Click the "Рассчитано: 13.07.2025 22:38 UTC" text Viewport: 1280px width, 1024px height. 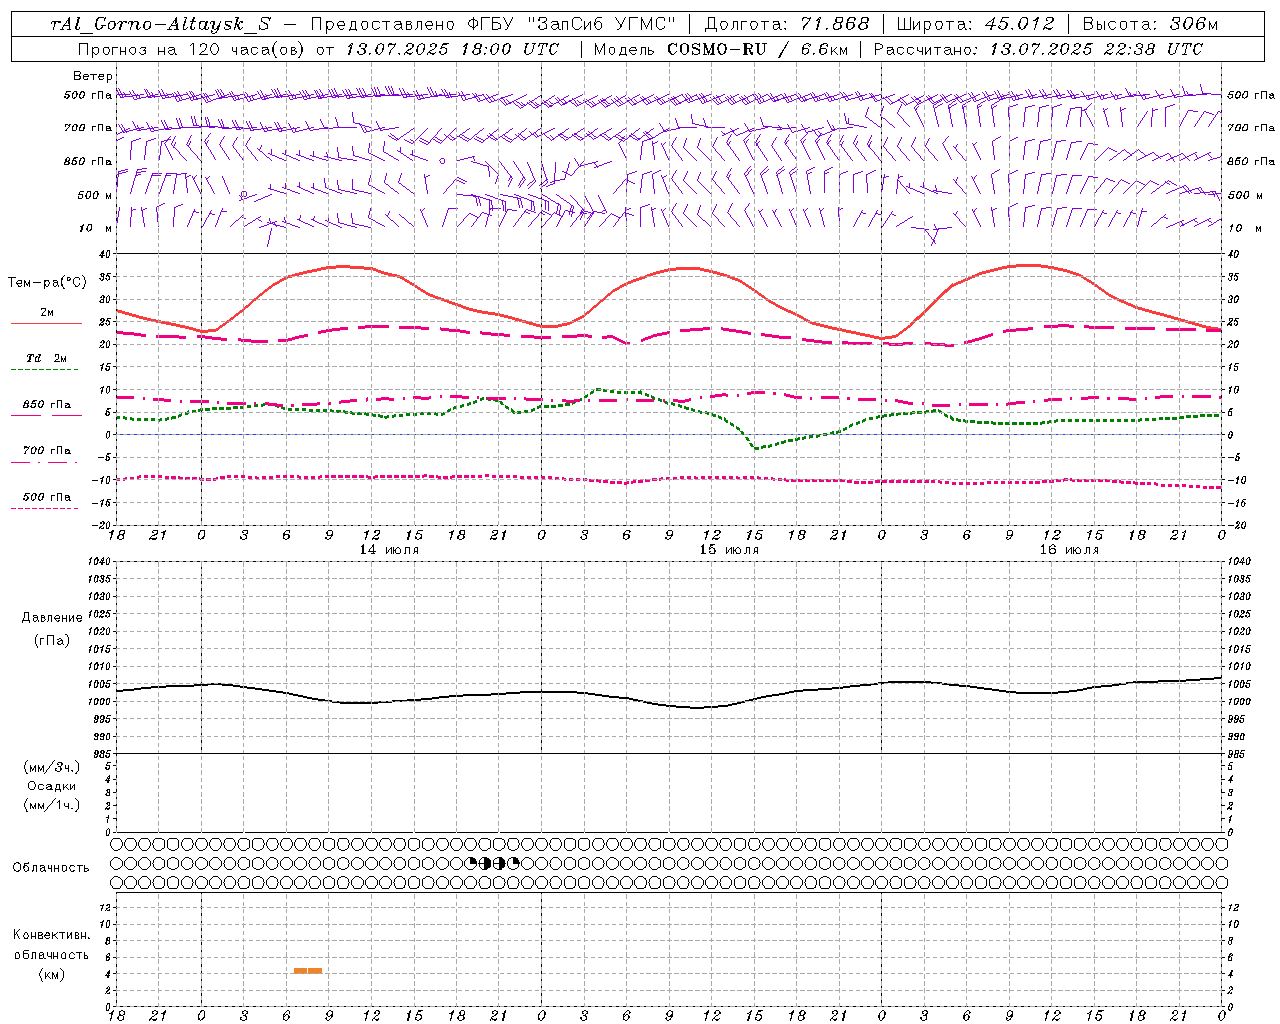pos(1038,49)
